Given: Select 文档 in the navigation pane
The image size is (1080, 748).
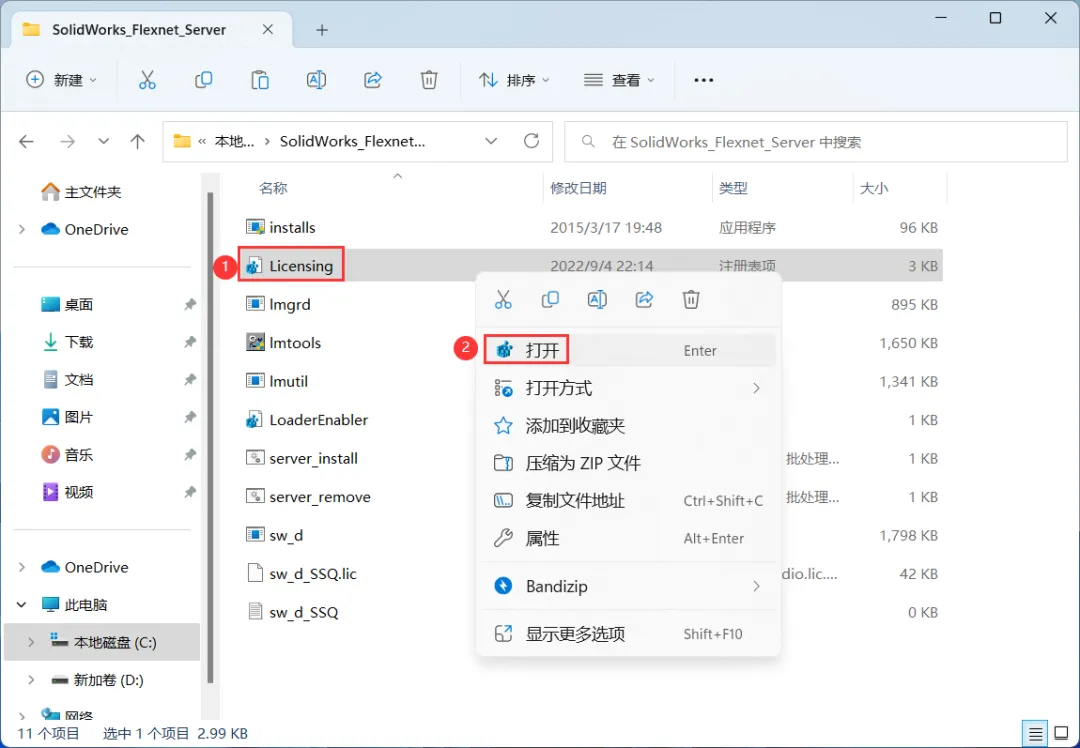Looking at the screenshot, I should (x=67, y=380).
